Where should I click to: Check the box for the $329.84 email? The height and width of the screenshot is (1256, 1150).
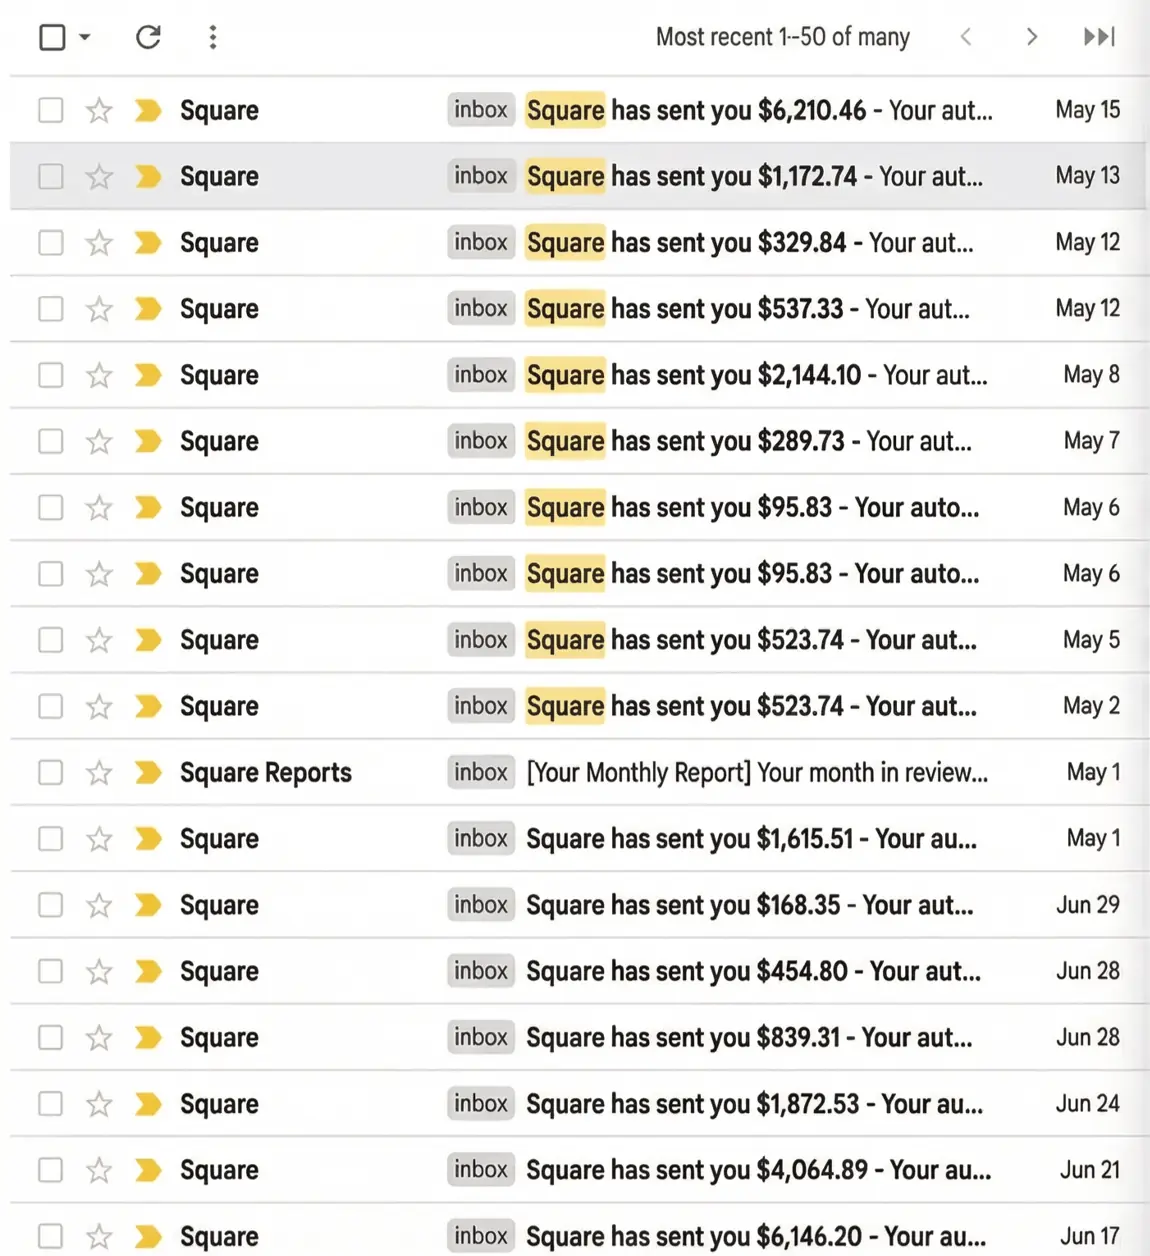pyautogui.click(x=51, y=243)
